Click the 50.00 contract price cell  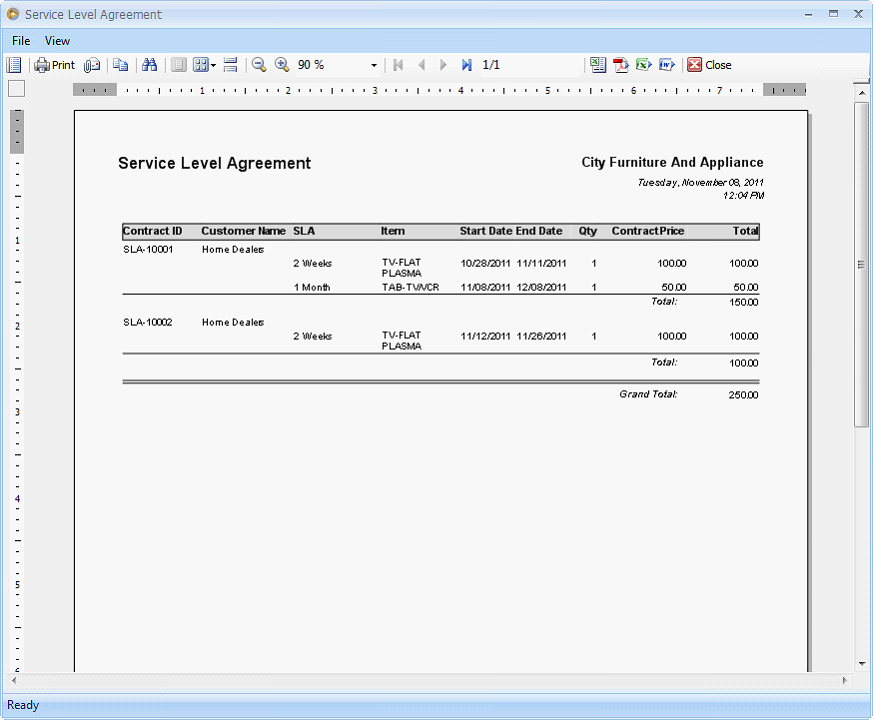(674, 288)
